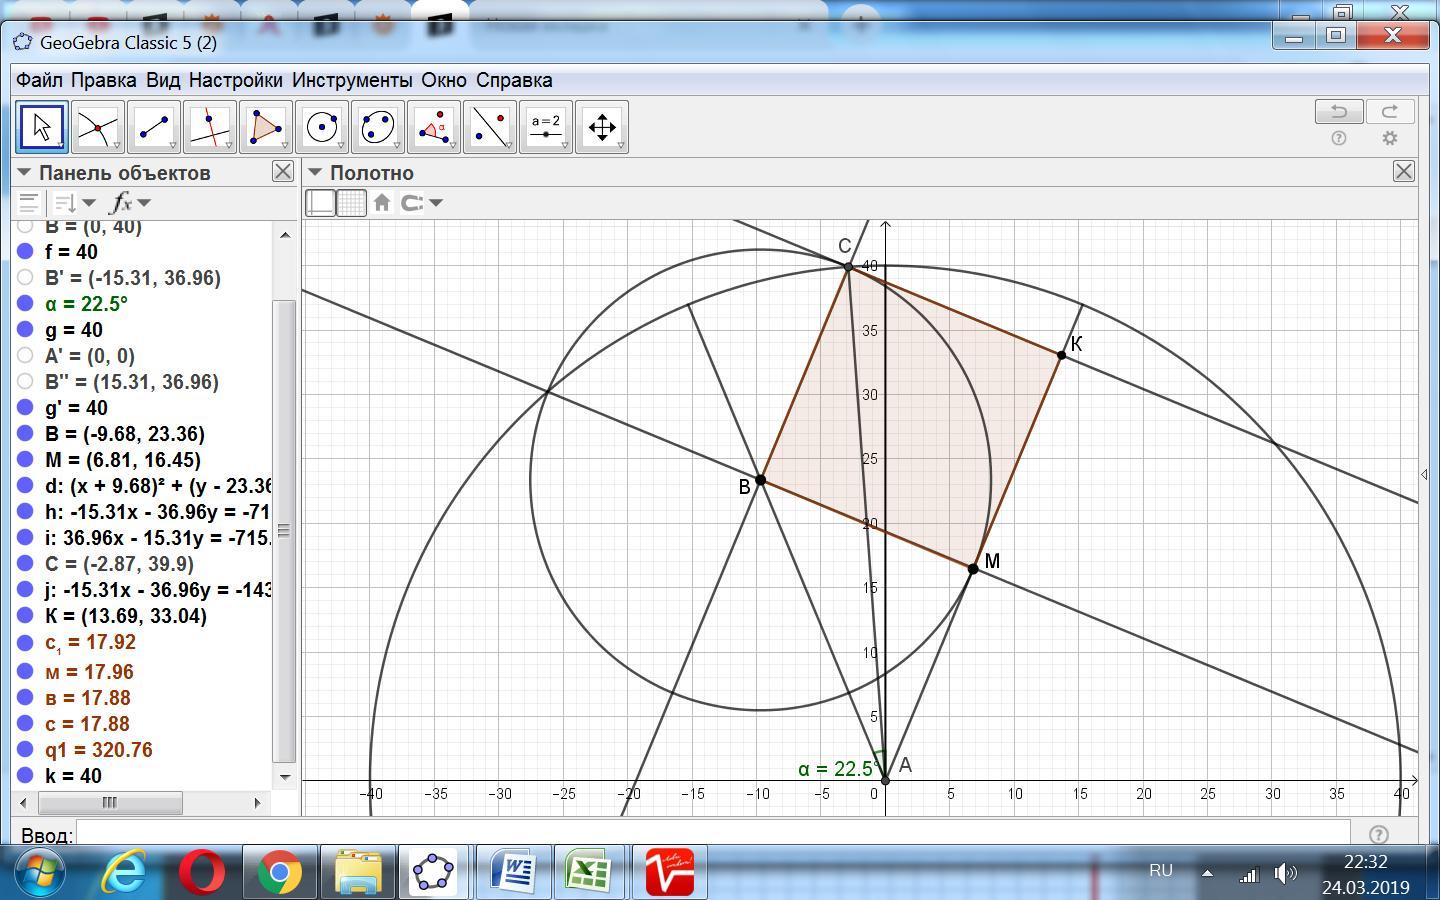Select the Circle with center tool
Image resolution: width=1440 pixels, height=900 pixels.
322,127
